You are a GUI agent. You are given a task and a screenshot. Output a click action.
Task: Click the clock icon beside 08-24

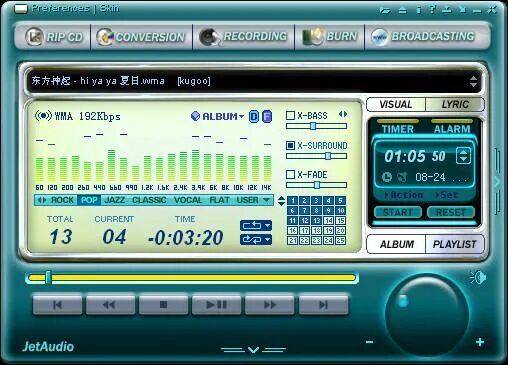pos(386,177)
